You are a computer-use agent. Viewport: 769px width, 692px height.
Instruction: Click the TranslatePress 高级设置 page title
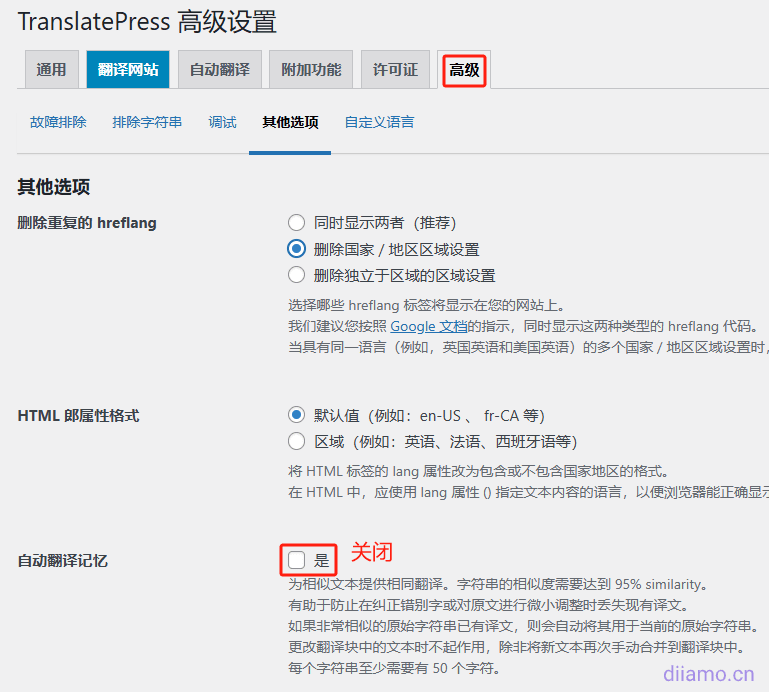[147, 22]
